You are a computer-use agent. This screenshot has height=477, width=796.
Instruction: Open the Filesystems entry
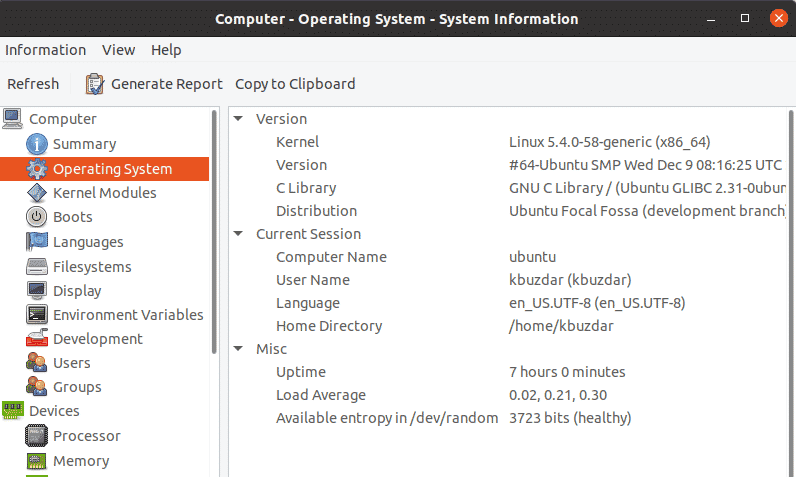[92, 266]
